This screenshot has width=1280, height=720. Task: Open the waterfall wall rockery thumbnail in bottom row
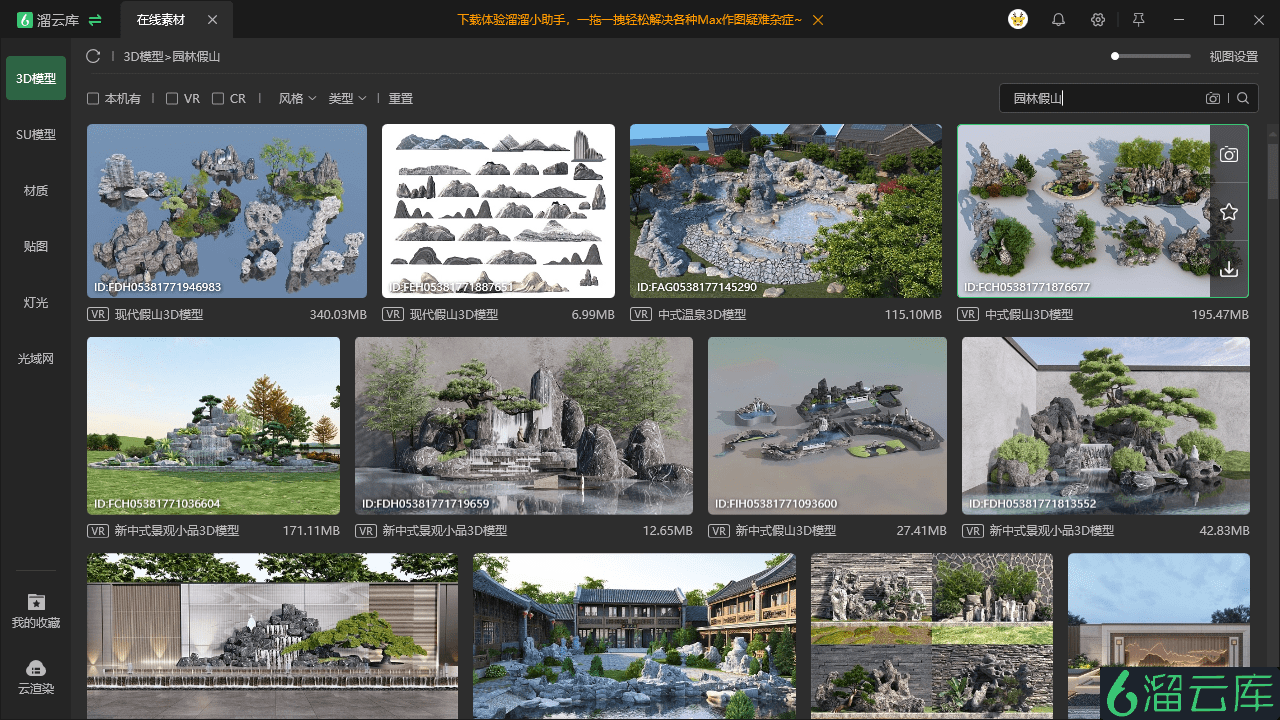(x=272, y=636)
